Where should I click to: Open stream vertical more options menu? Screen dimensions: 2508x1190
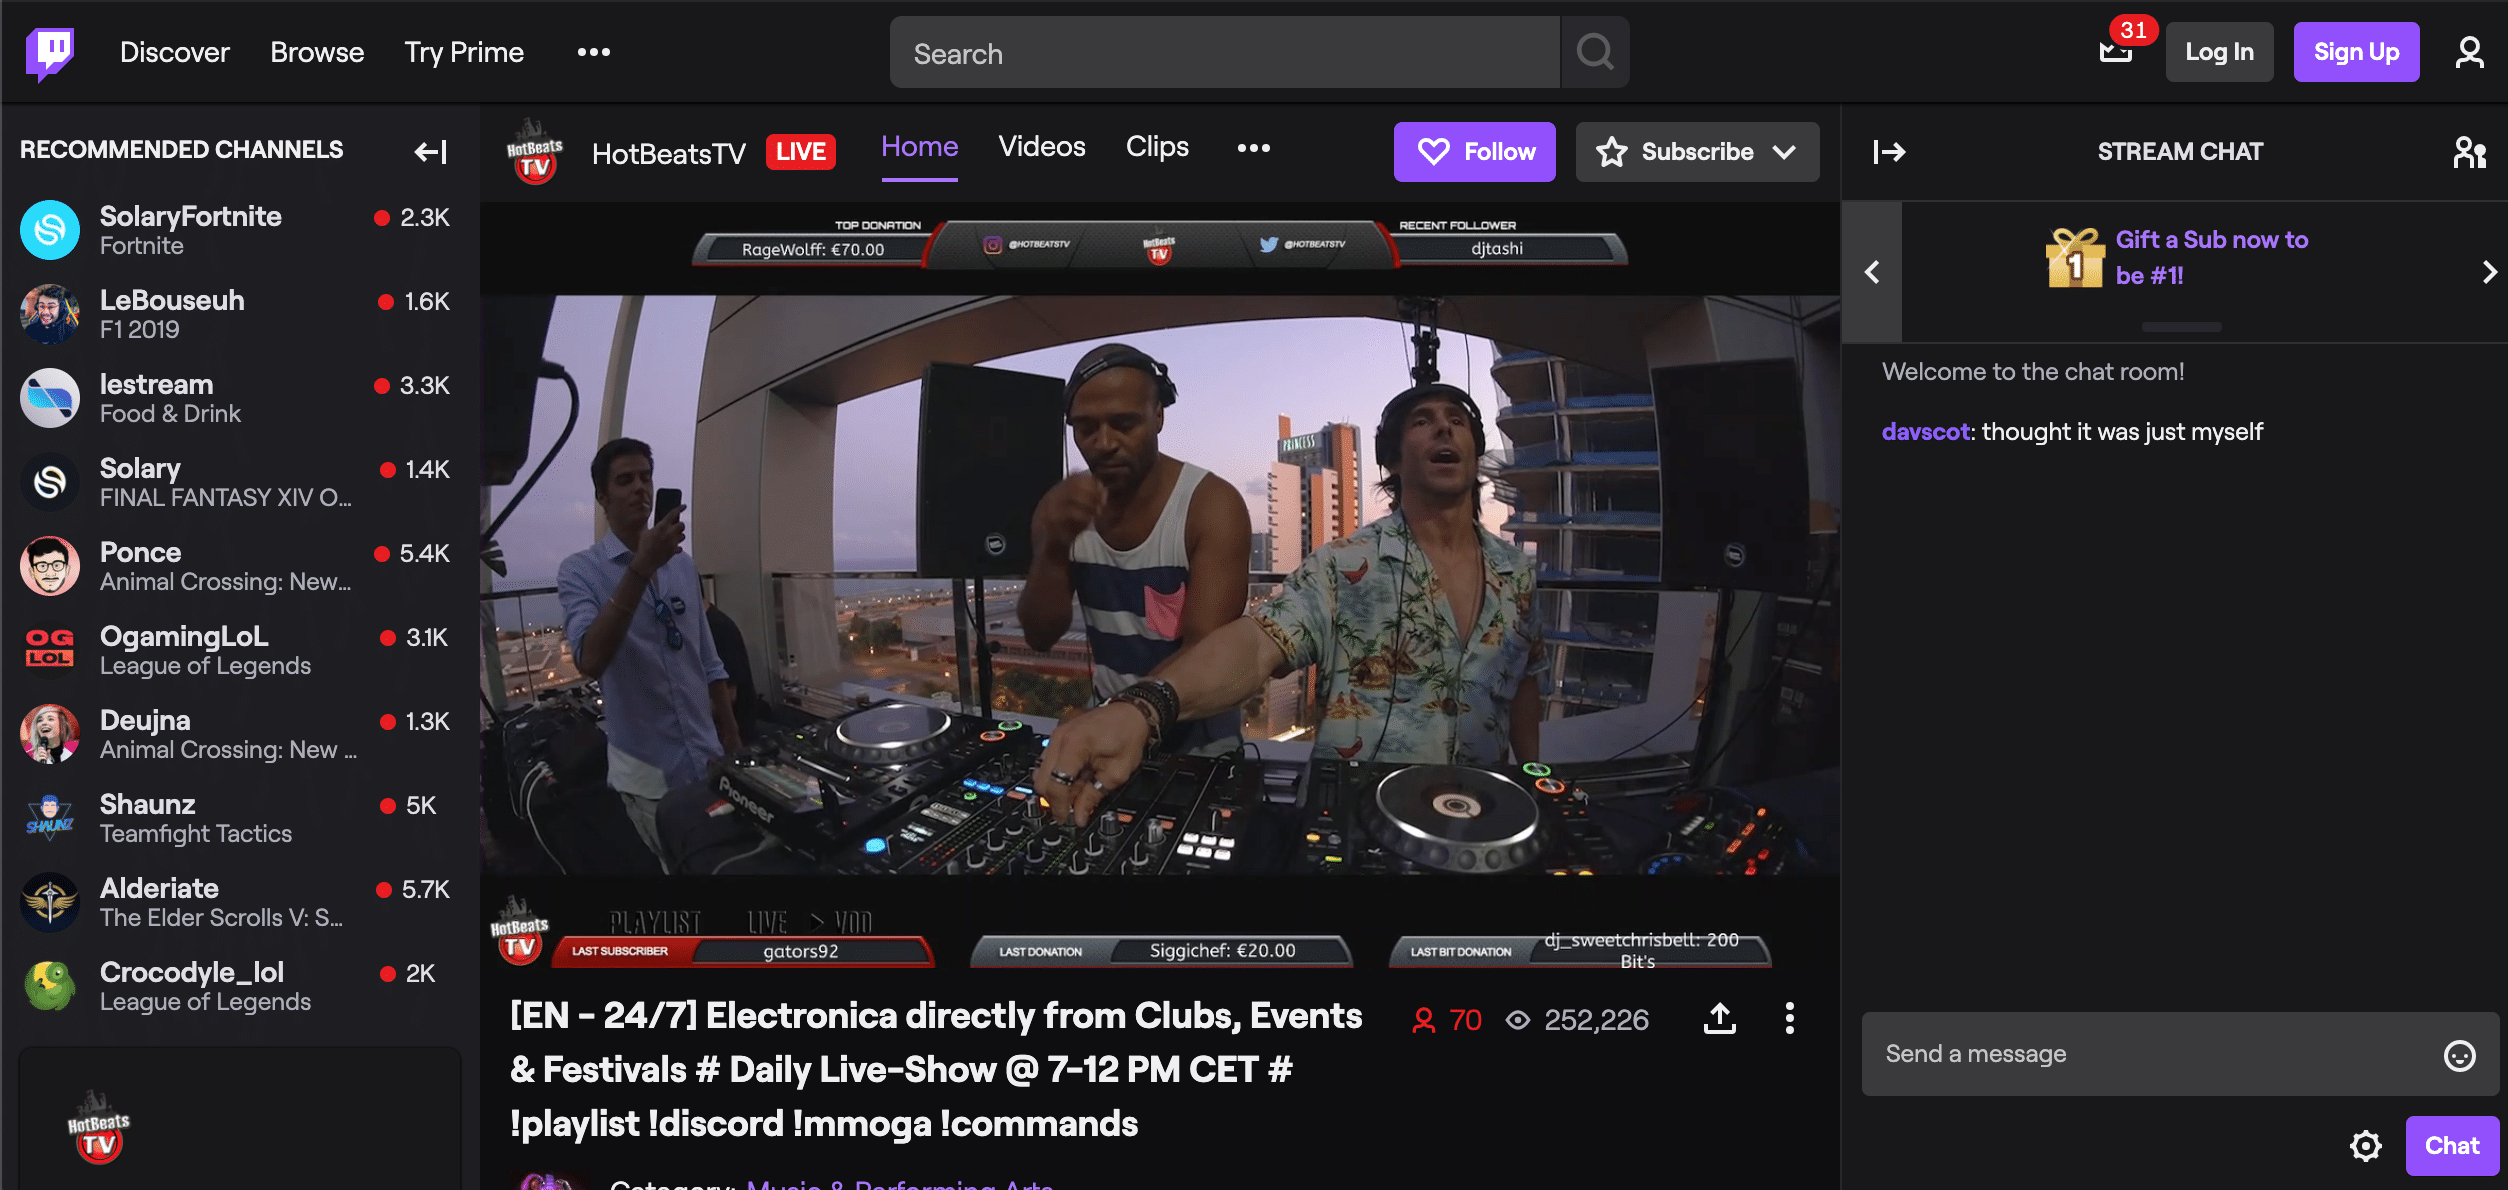pos(1789,1019)
